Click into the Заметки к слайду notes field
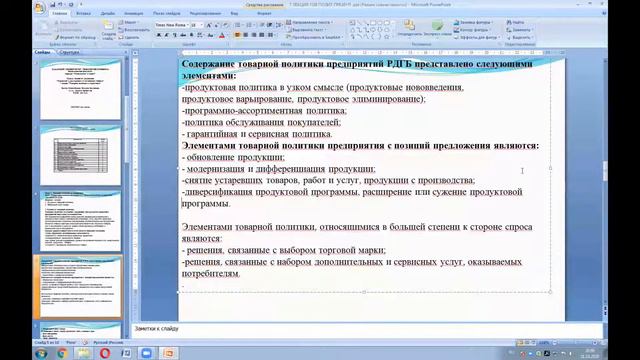 (x=367, y=330)
